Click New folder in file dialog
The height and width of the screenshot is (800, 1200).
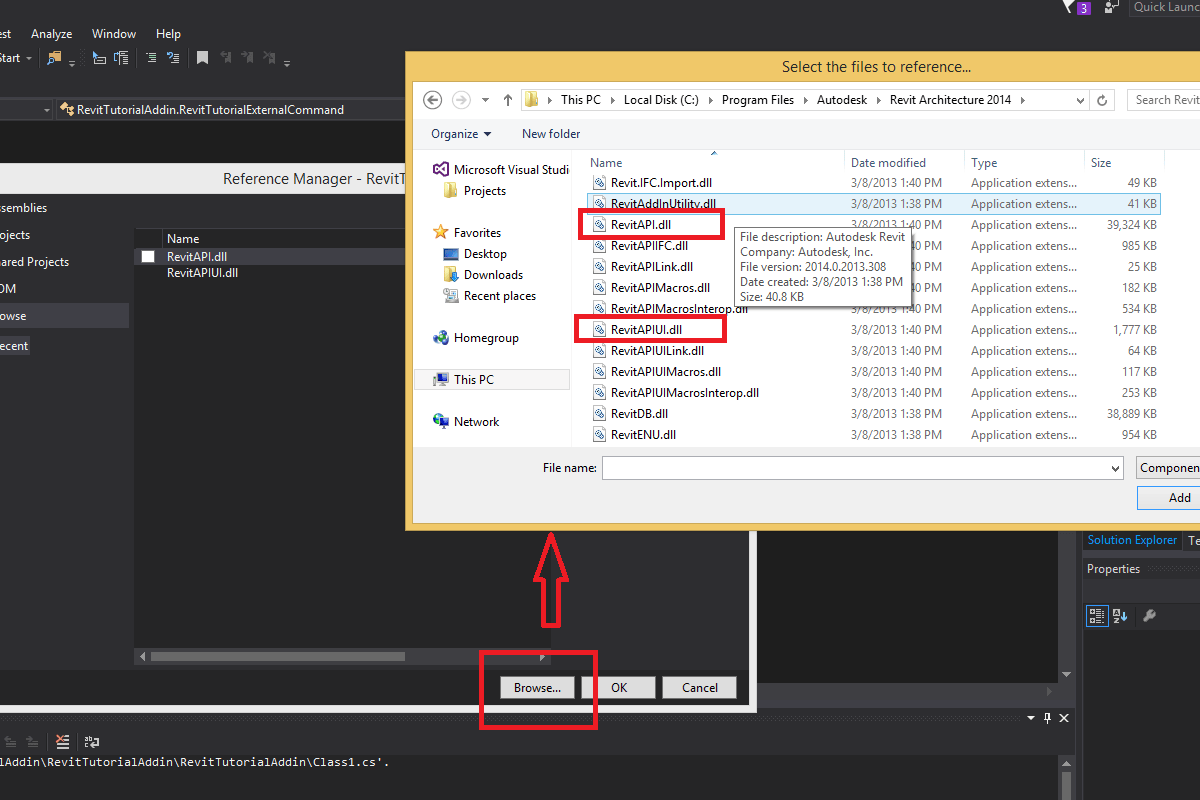pos(551,134)
